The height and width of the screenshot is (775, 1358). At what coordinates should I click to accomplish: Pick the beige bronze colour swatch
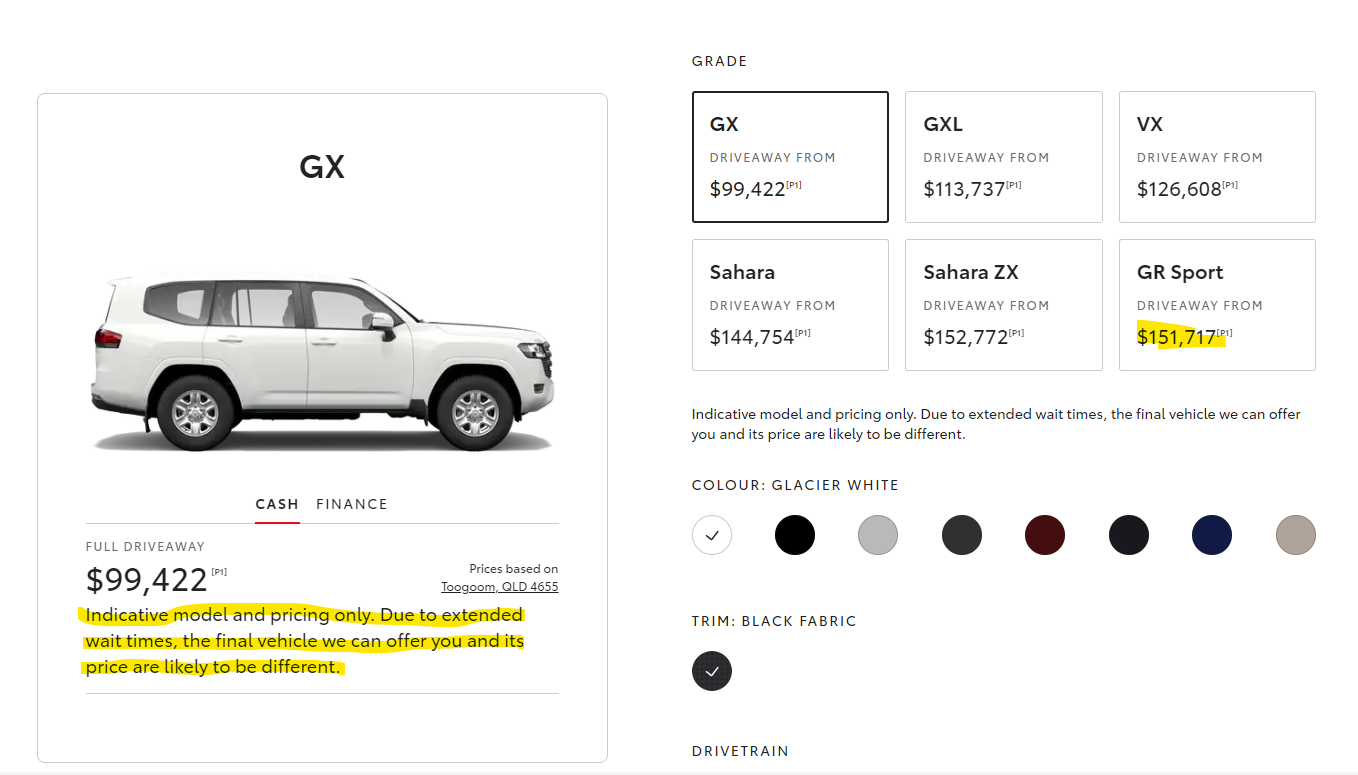(1296, 535)
